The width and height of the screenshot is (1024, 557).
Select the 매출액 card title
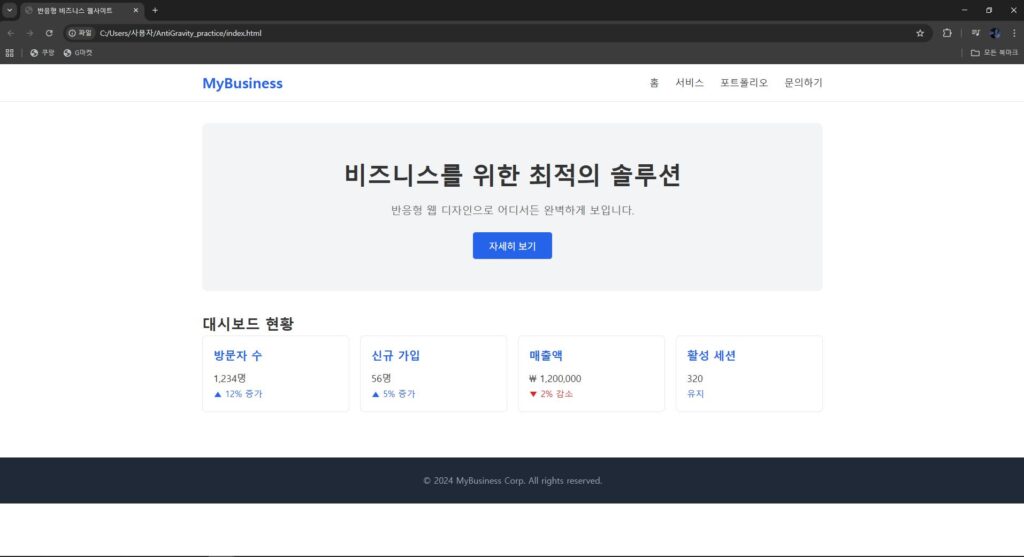546,356
